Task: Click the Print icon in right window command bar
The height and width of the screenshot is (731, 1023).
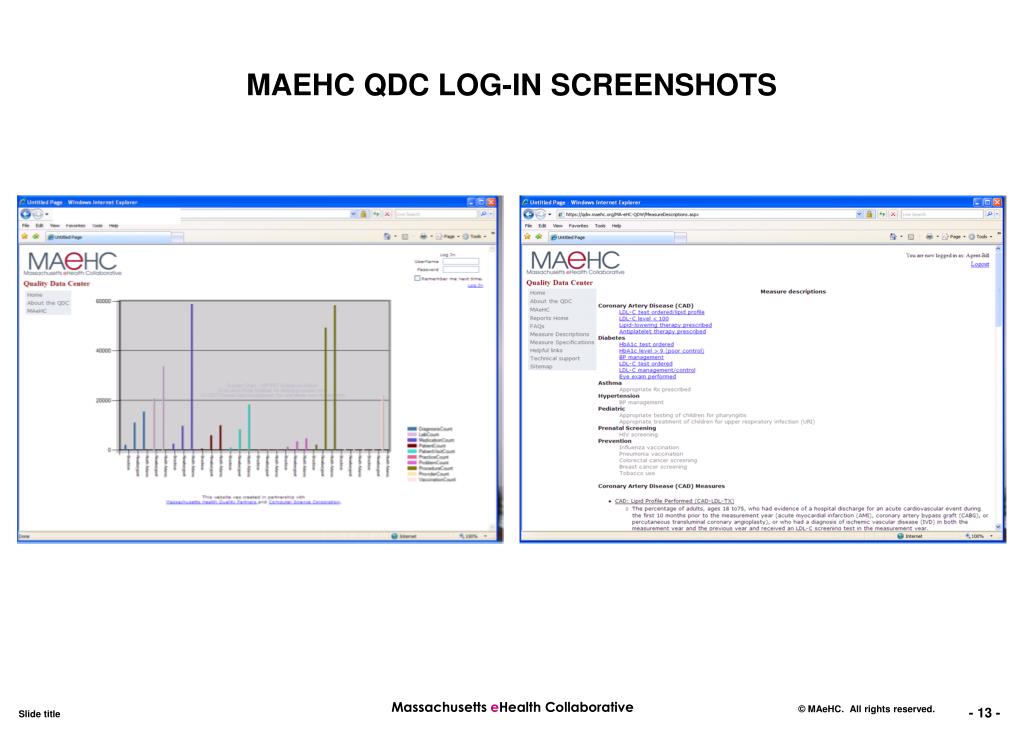Action: [929, 236]
